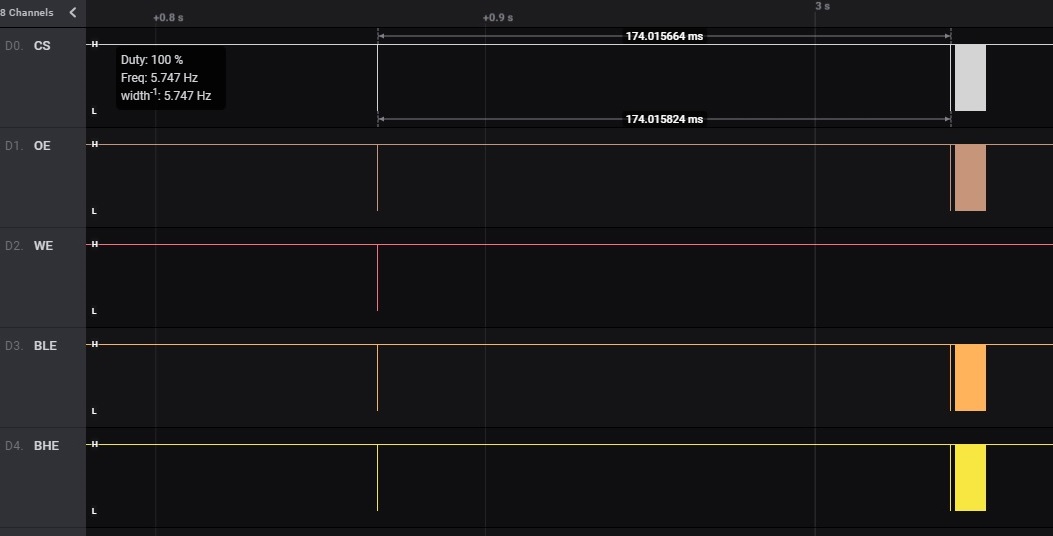Viewport: 1053px width, 536px height.
Task: Click the Duty: 100 % tooltip readout
Action: coord(152,60)
